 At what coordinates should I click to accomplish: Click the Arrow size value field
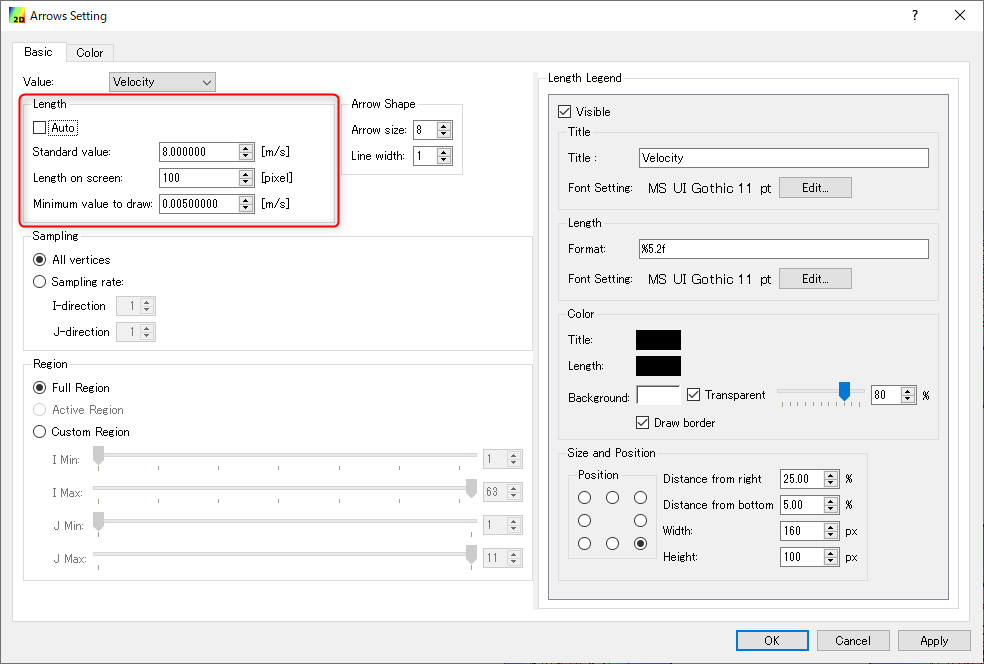click(425, 130)
